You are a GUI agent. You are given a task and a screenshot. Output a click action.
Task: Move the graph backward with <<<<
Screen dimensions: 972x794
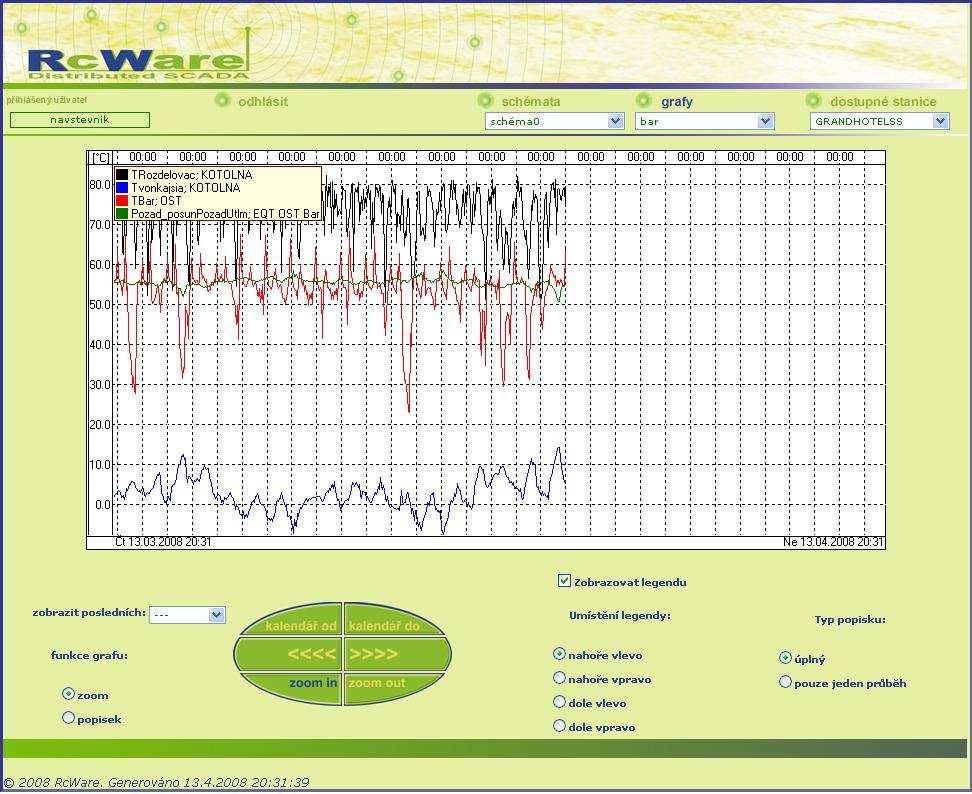point(288,654)
